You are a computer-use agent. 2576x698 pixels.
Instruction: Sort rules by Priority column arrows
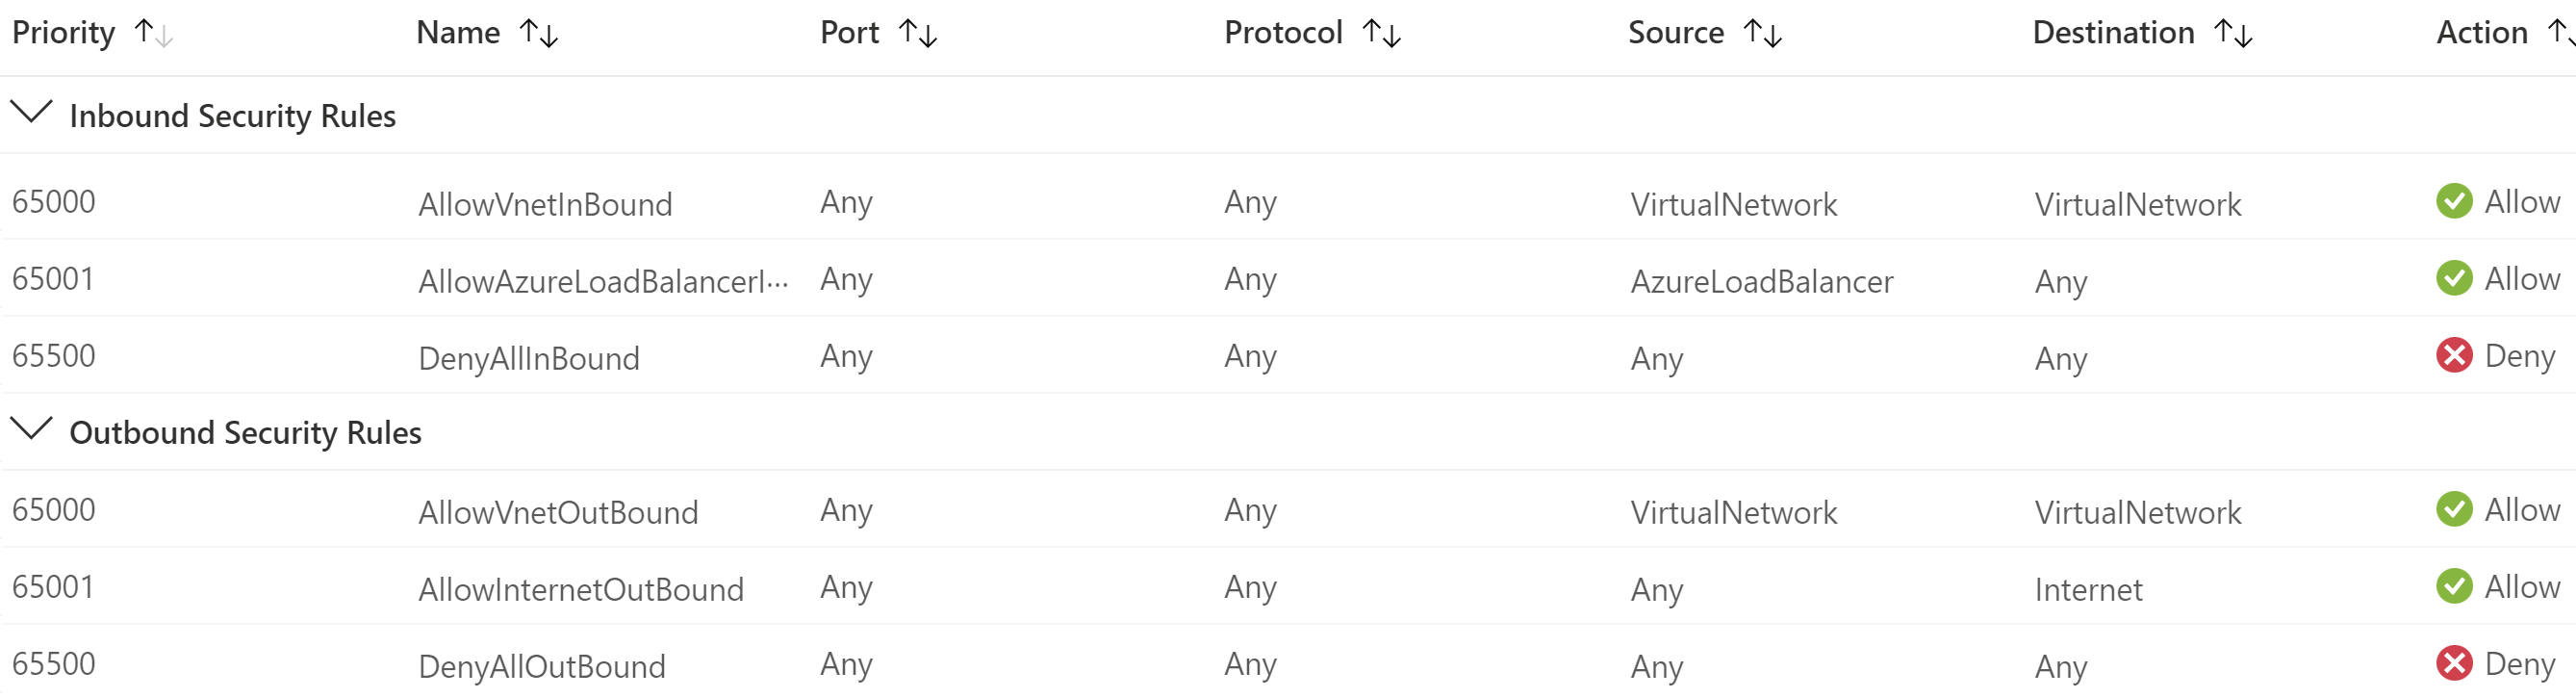(x=154, y=34)
